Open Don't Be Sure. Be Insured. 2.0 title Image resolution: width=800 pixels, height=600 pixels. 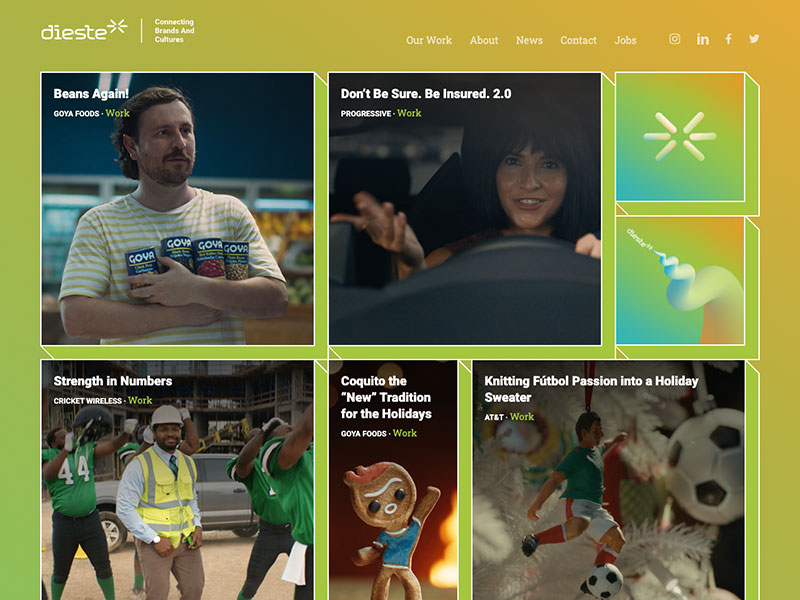point(426,94)
